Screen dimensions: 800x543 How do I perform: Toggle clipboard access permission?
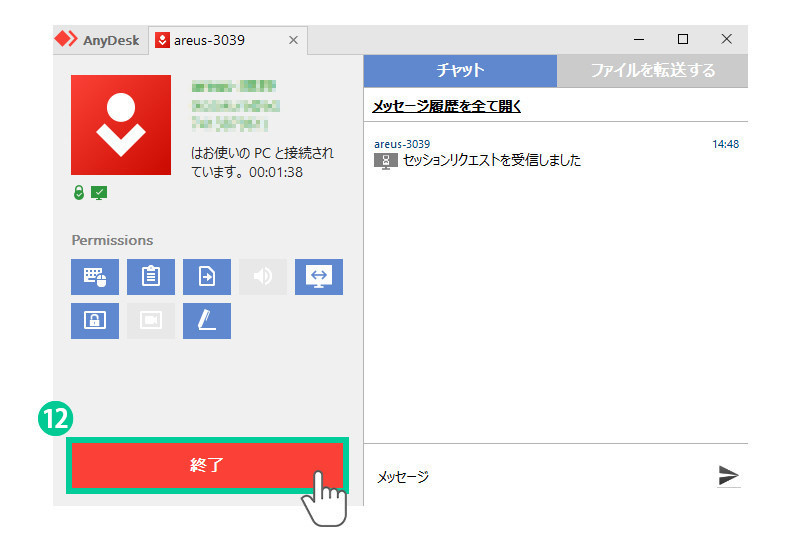(x=151, y=277)
